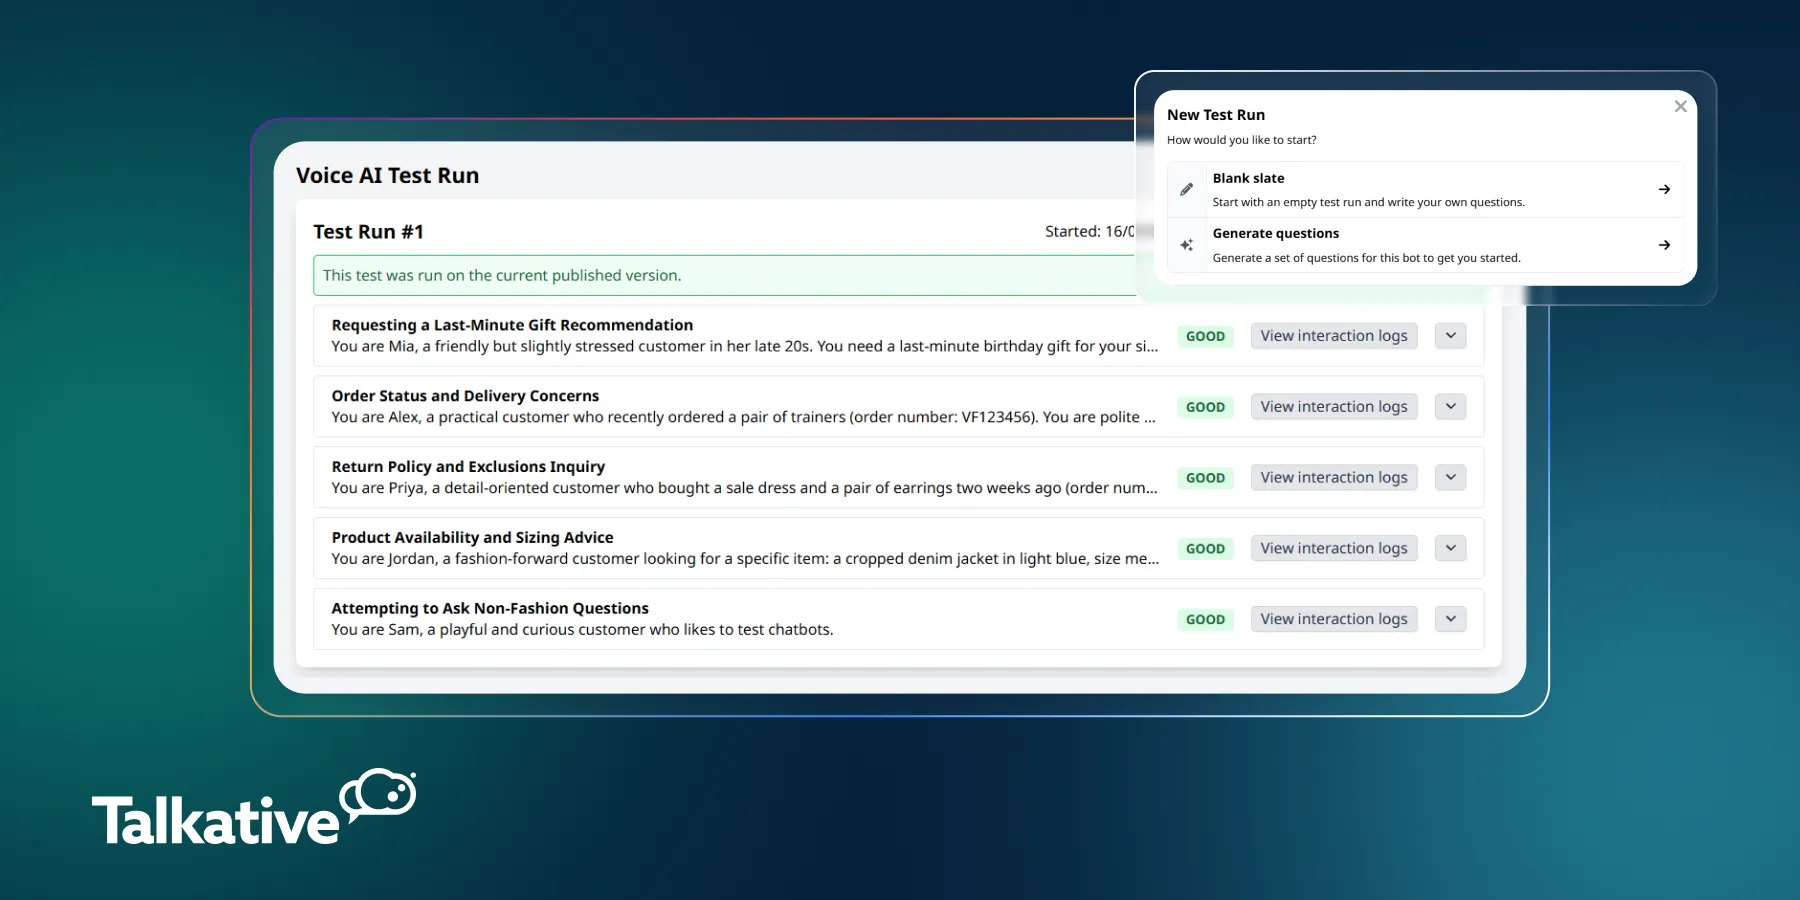Click the sparkle icon beside Generate questions
The height and width of the screenshot is (900, 1800).
coord(1186,245)
